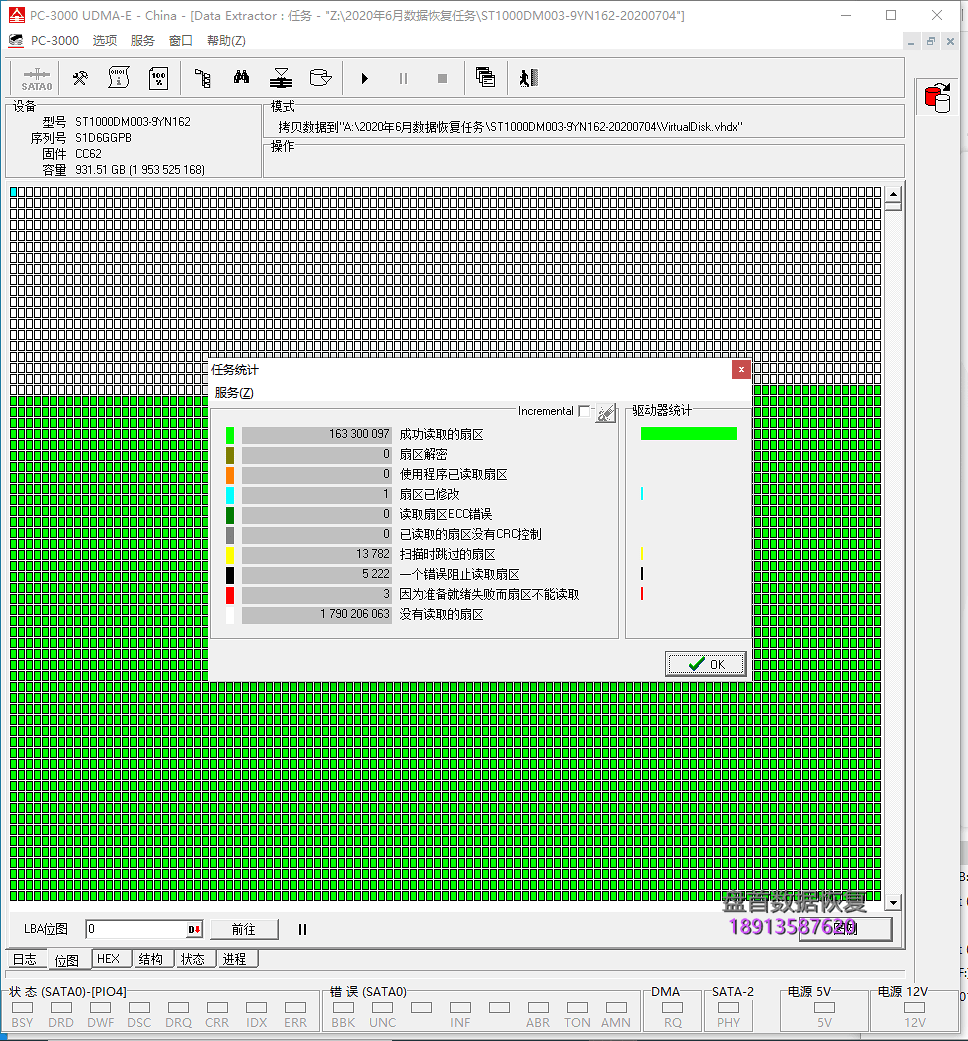Image resolution: width=968 pixels, height=1041 pixels.
Task: Click the running man exit icon
Action: 528,78
